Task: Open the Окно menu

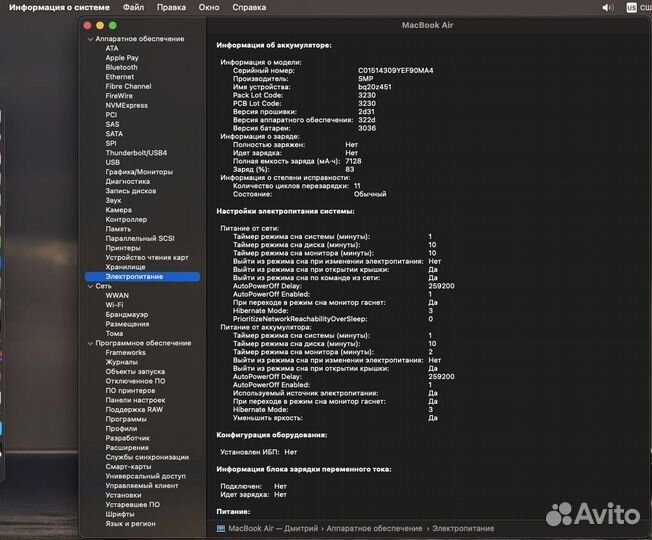Action: tap(209, 7)
